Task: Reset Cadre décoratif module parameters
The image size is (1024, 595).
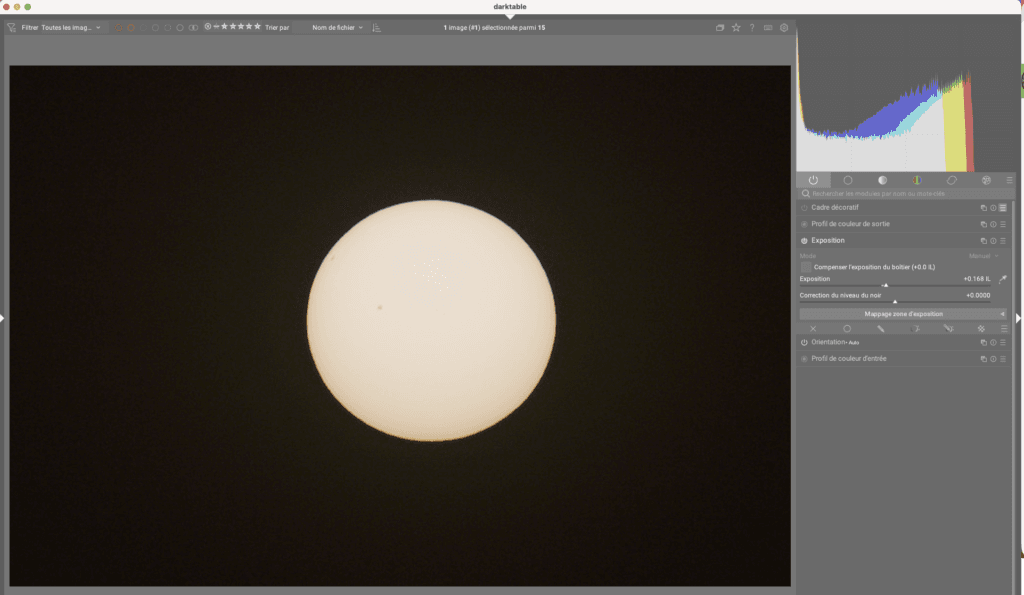Action: point(993,208)
